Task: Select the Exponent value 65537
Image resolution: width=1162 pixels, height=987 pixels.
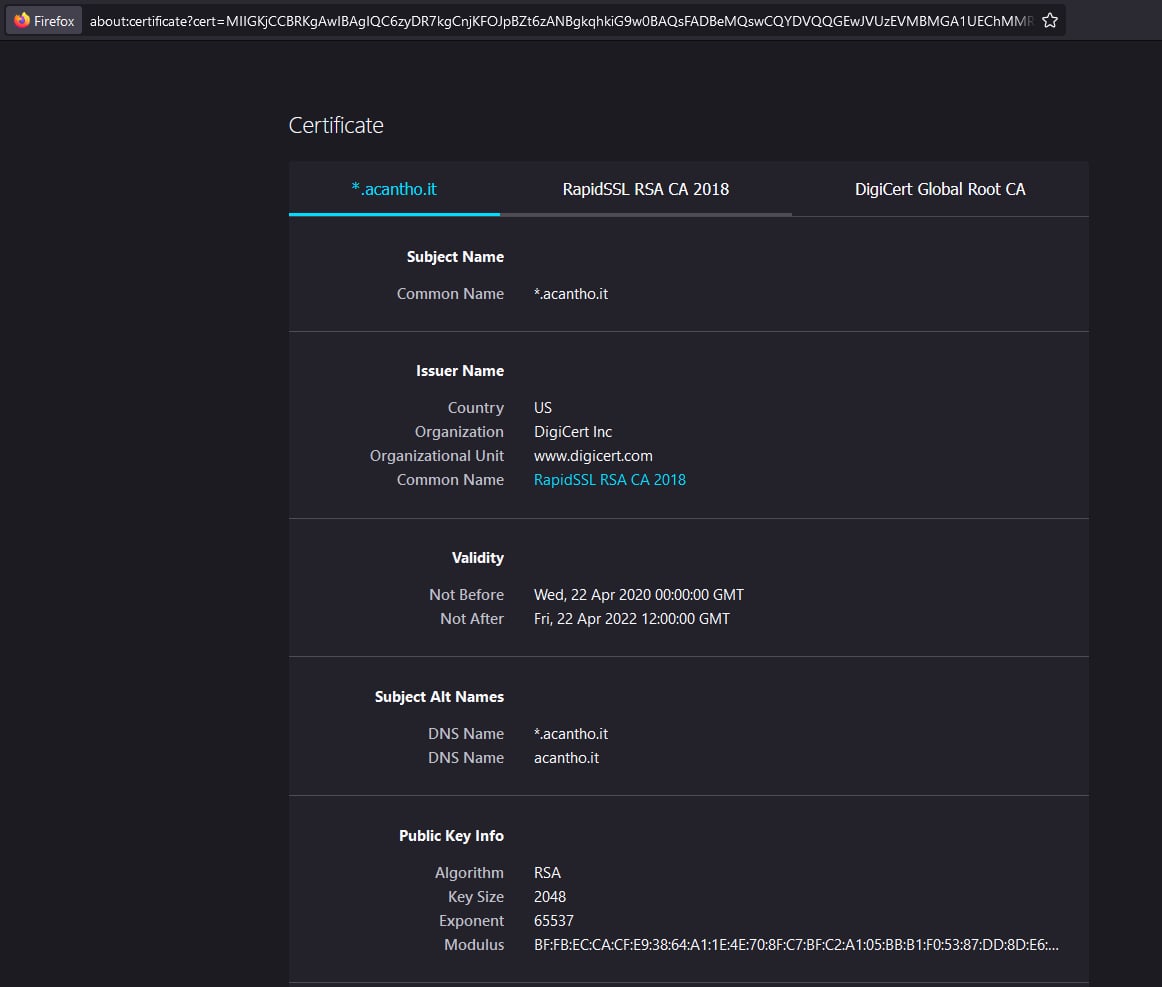Action: pos(554,921)
